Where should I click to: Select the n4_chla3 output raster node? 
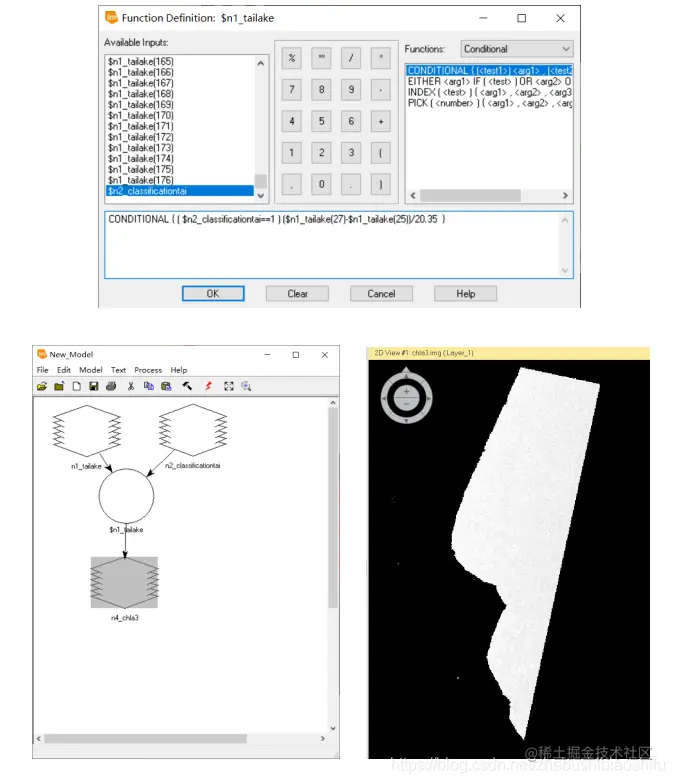coord(124,582)
